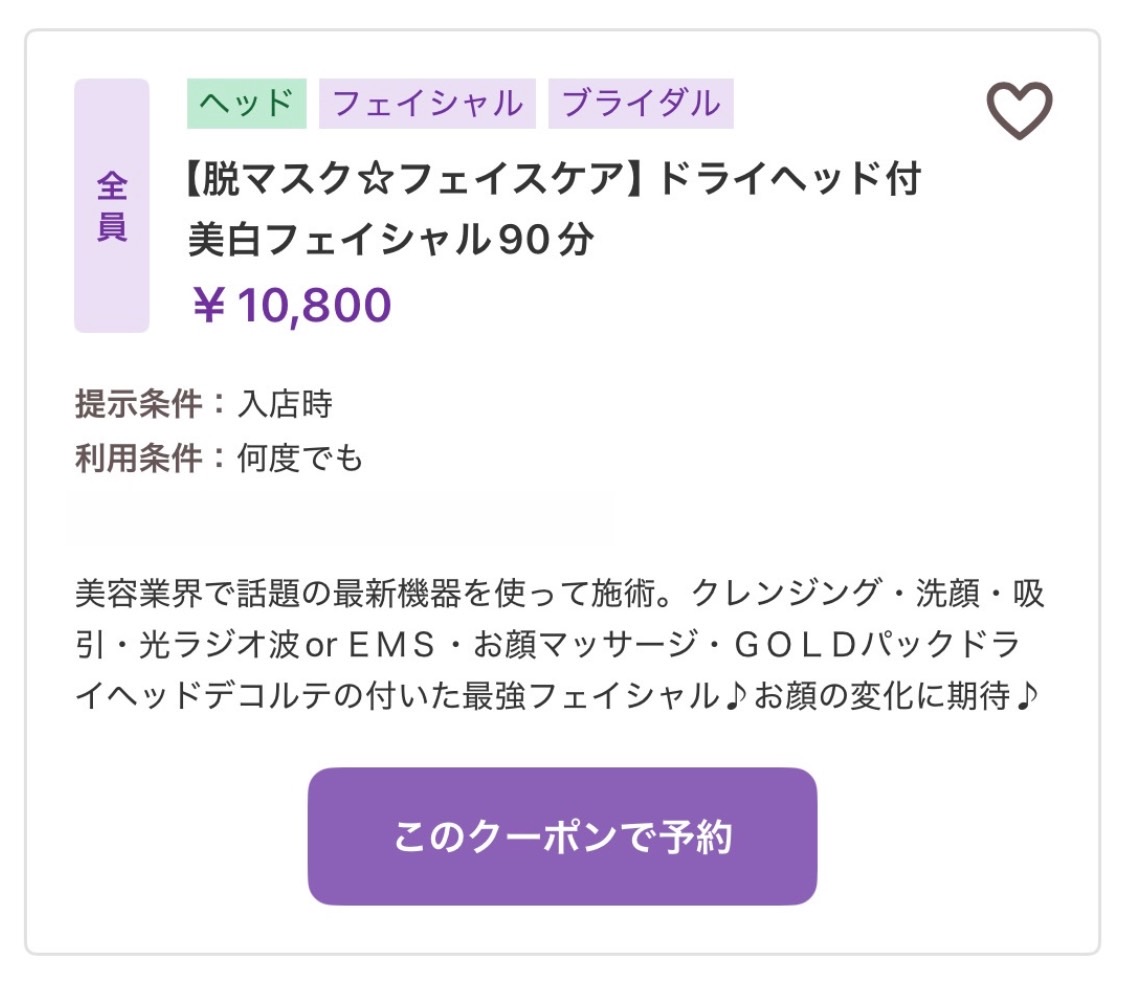Click the 利用条件：何度でも line
1125x982 pixels.
(219, 458)
